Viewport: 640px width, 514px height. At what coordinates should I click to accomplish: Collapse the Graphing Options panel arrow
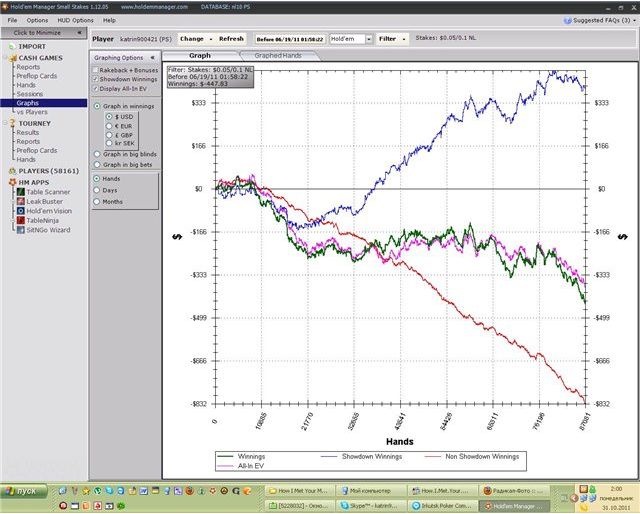click(152, 58)
